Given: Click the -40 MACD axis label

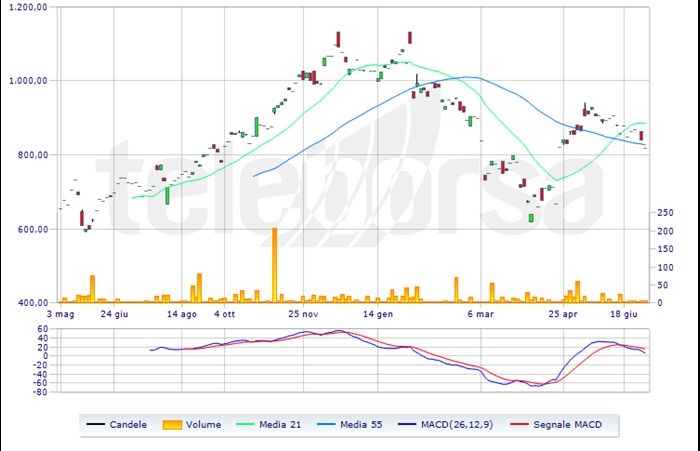Looking at the screenshot, I should [40, 374].
